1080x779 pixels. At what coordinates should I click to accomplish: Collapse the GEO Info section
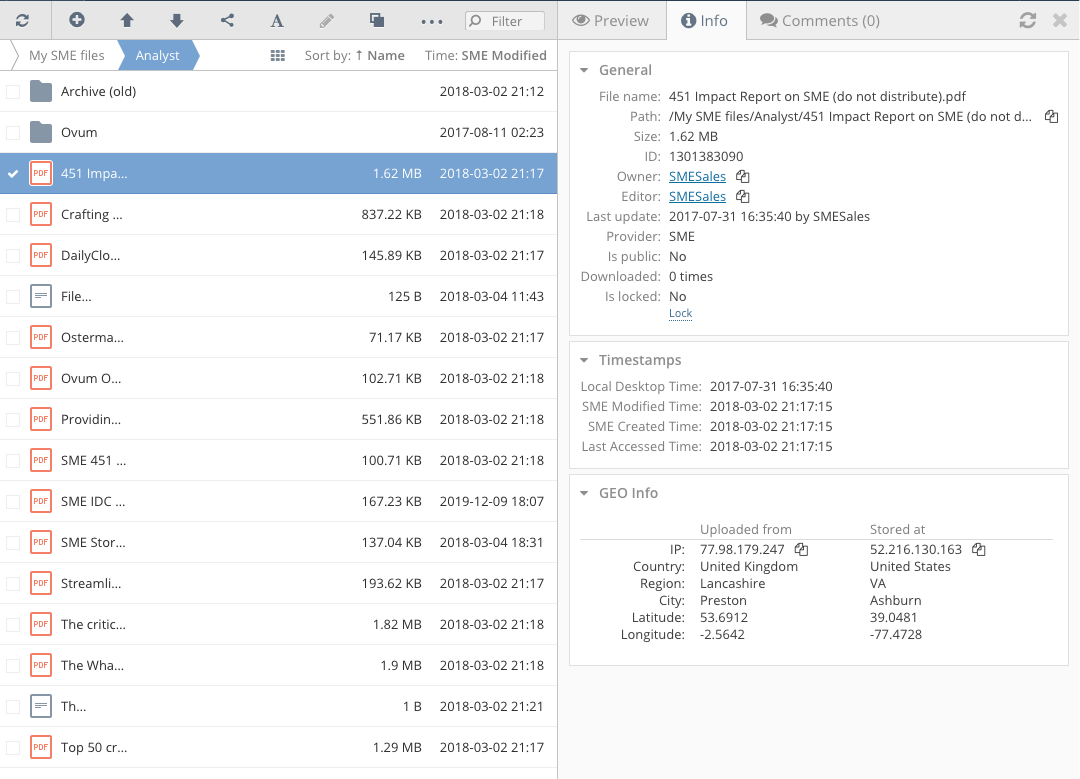[585, 493]
